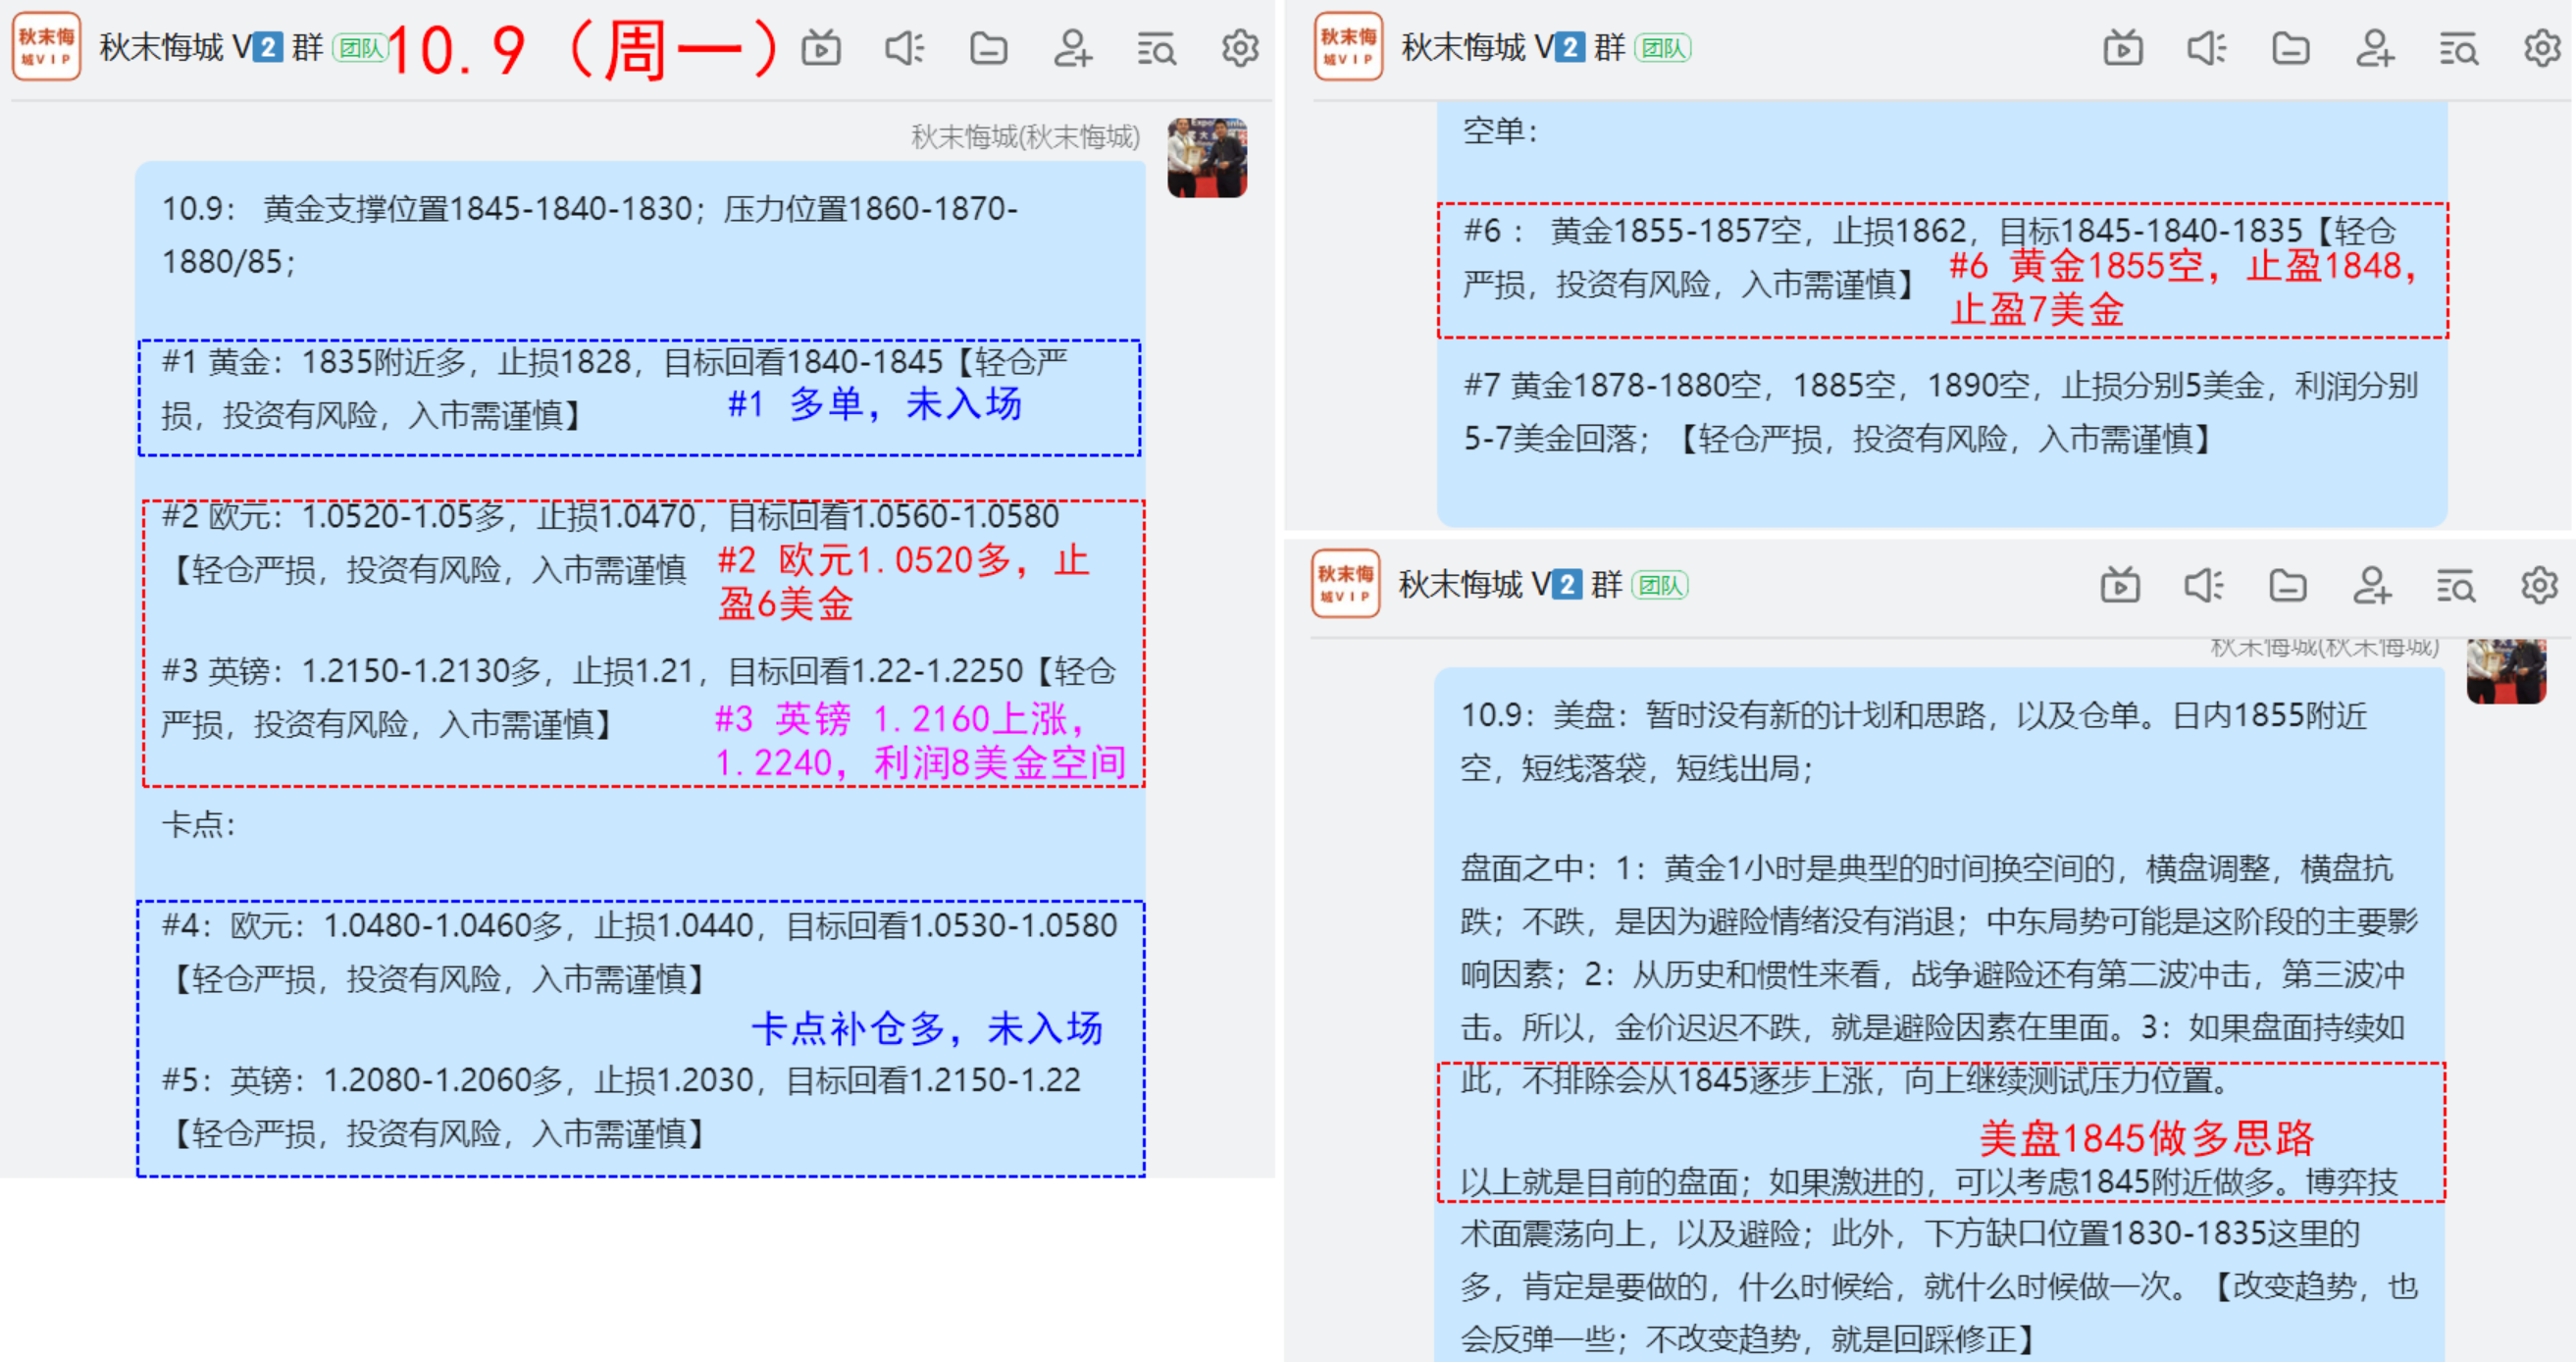Click the line '1880/85;' in the 10.9 message
Image resolution: width=2576 pixels, height=1362 pixels.
229,262
